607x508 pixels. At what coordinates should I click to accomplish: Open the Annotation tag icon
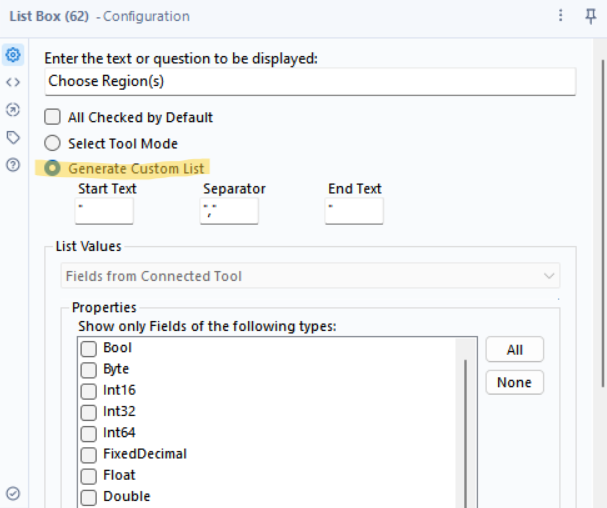point(13,137)
